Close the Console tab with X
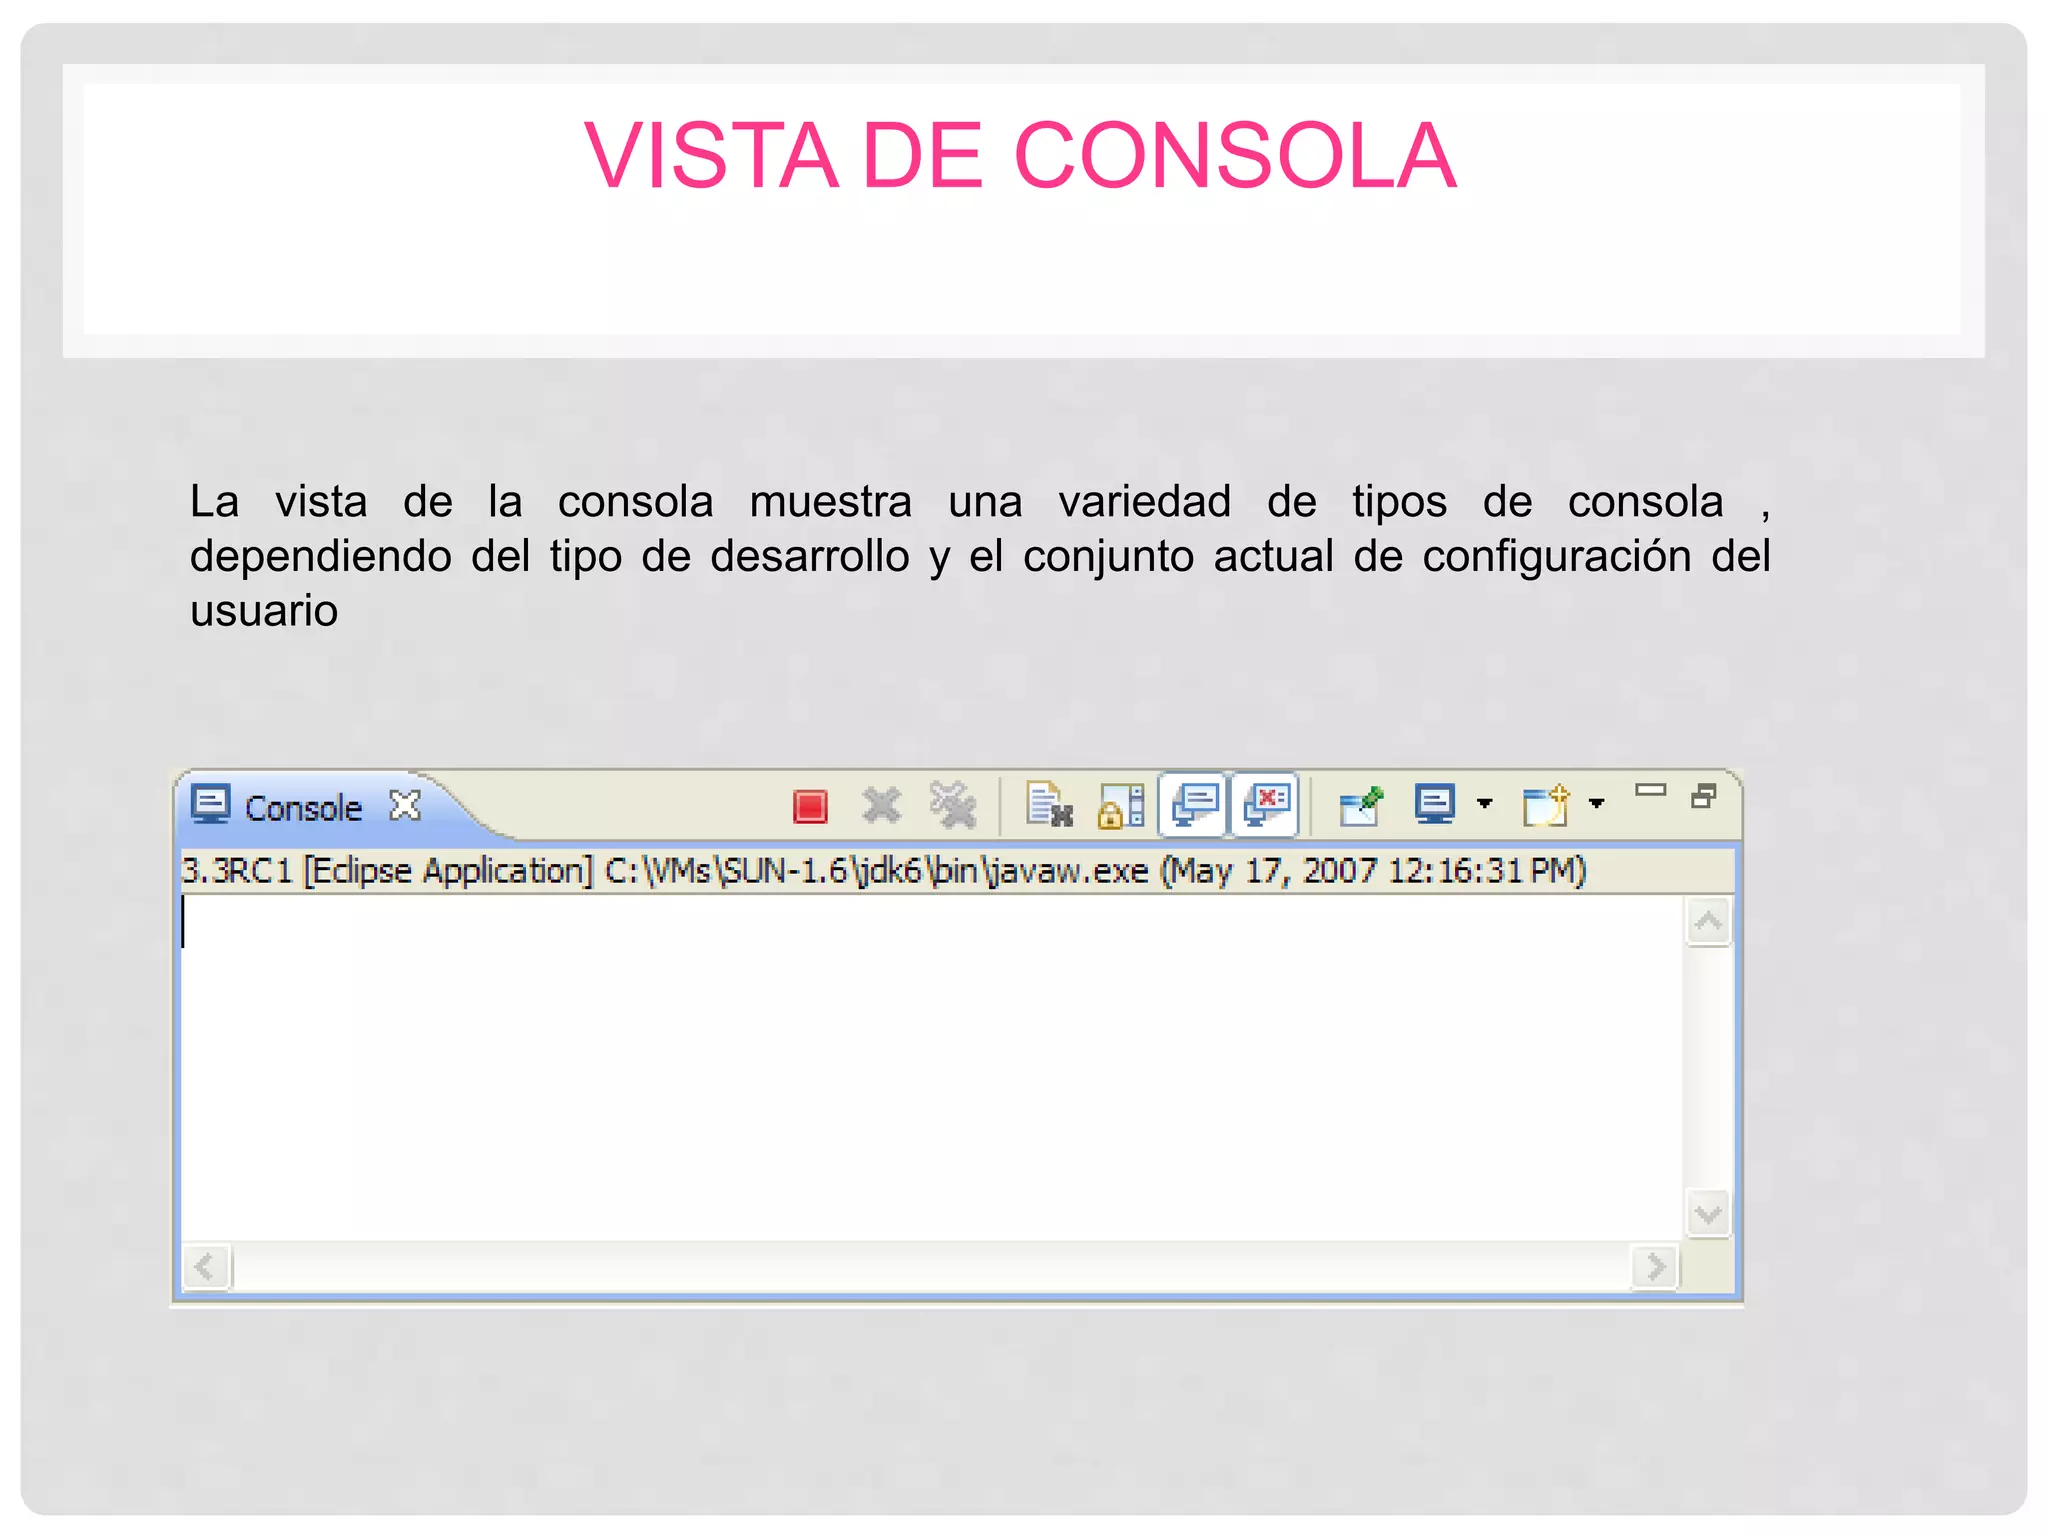The width and height of the screenshot is (2048, 1536). pyautogui.click(x=405, y=805)
